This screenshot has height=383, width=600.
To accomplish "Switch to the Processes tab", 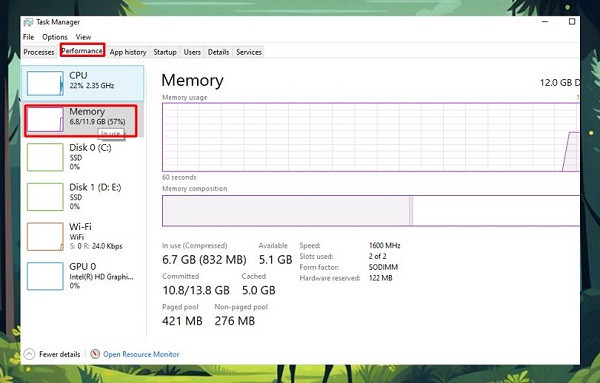I will pyautogui.click(x=39, y=52).
